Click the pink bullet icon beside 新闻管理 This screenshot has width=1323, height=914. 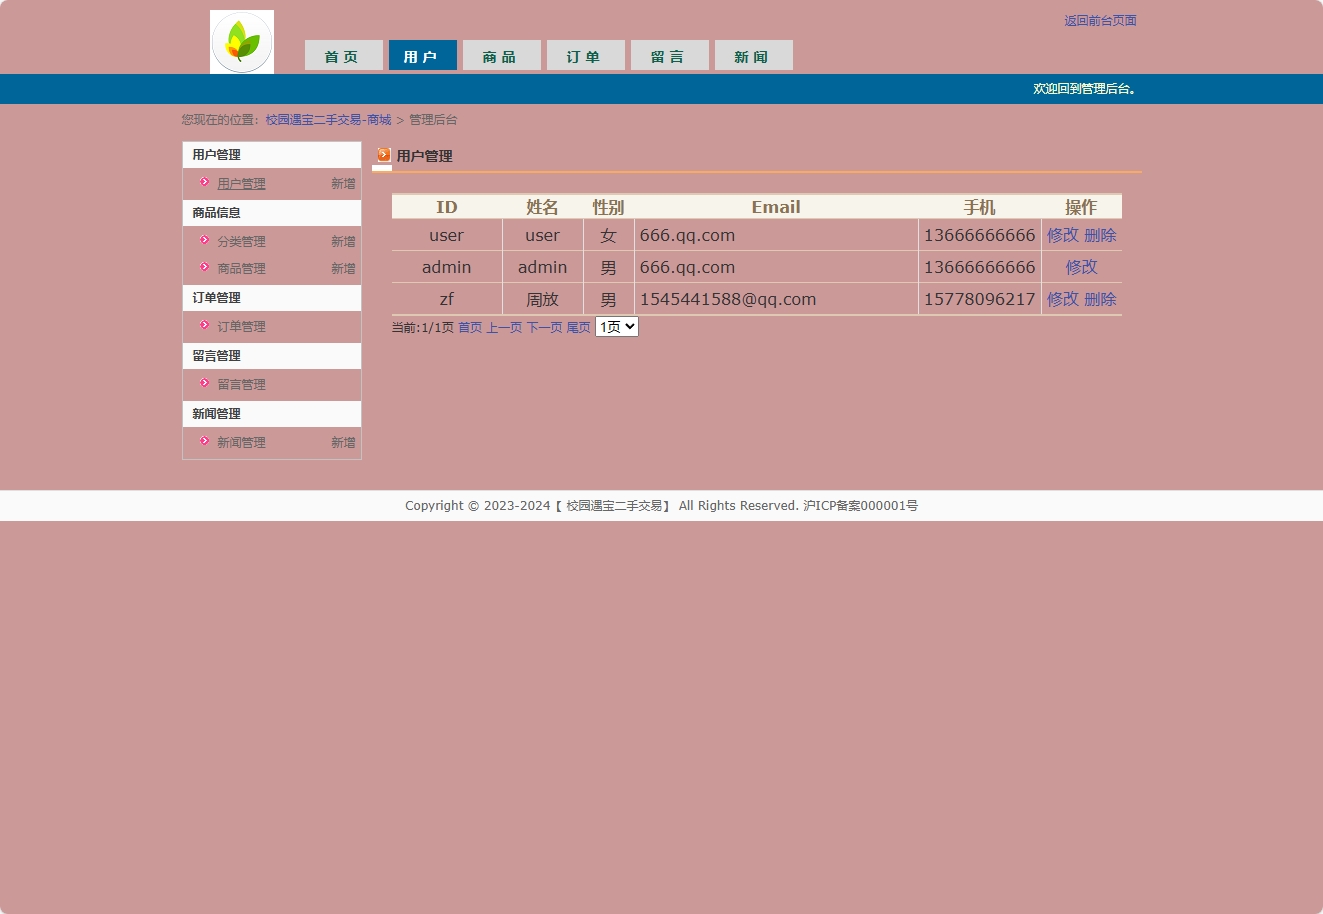[x=204, y=441]
